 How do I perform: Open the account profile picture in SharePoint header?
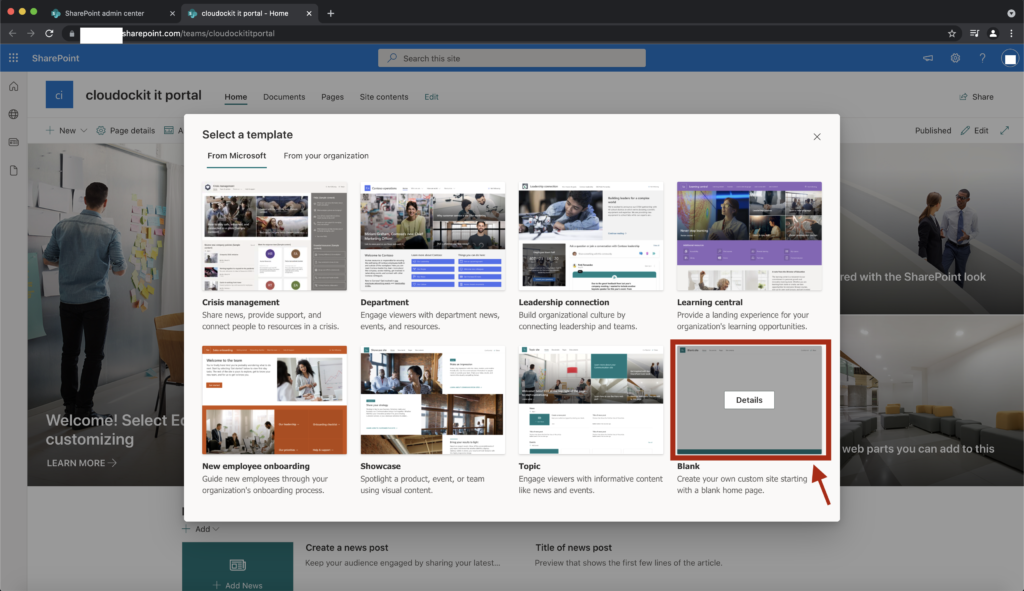[1010, 59]
